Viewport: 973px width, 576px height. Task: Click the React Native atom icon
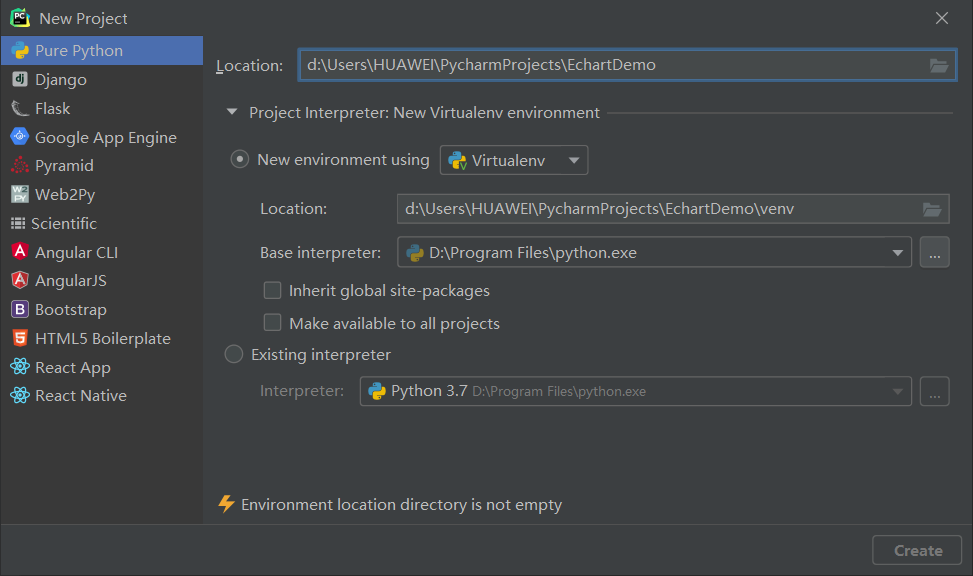pos(20,395)
